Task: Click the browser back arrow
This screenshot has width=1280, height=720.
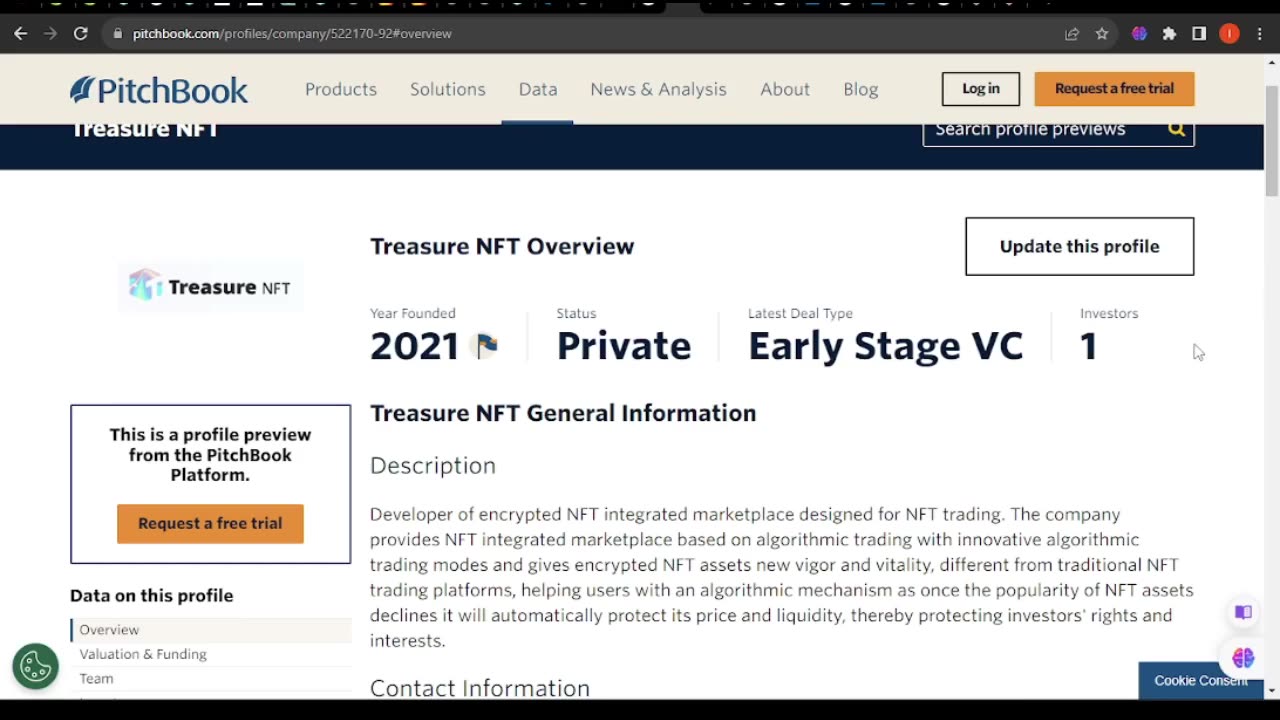Action: click(20, 33)
